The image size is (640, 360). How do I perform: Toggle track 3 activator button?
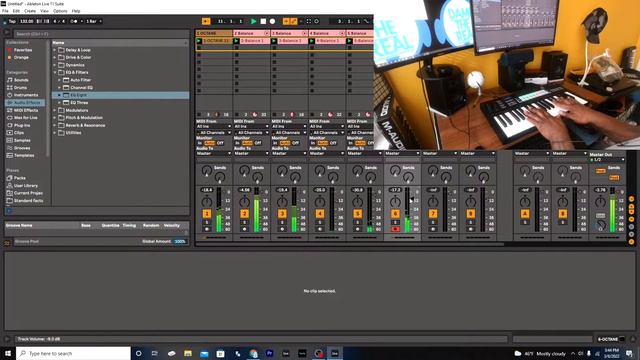pyautogui.click(x=282, y=213)
